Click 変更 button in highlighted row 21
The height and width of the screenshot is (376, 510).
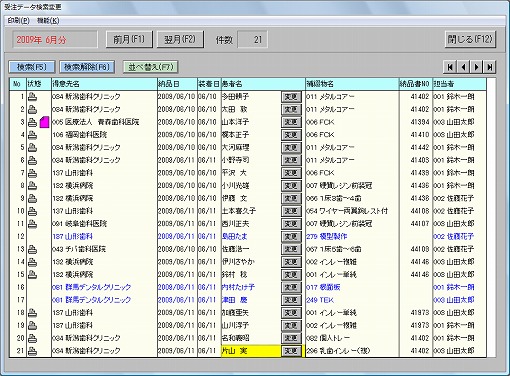click(x=291, y=351)
